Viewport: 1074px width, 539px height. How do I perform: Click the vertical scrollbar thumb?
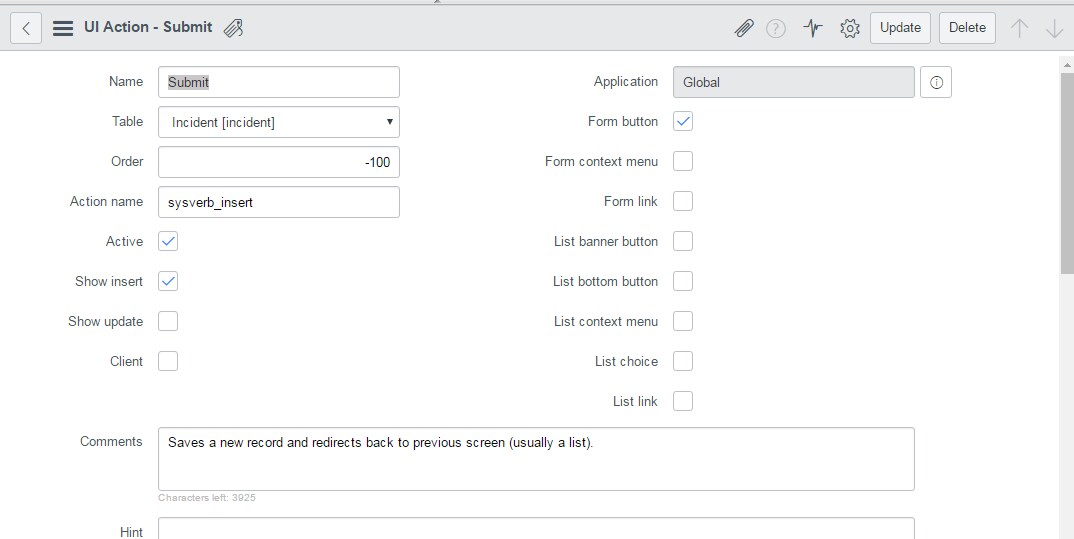1067,173
